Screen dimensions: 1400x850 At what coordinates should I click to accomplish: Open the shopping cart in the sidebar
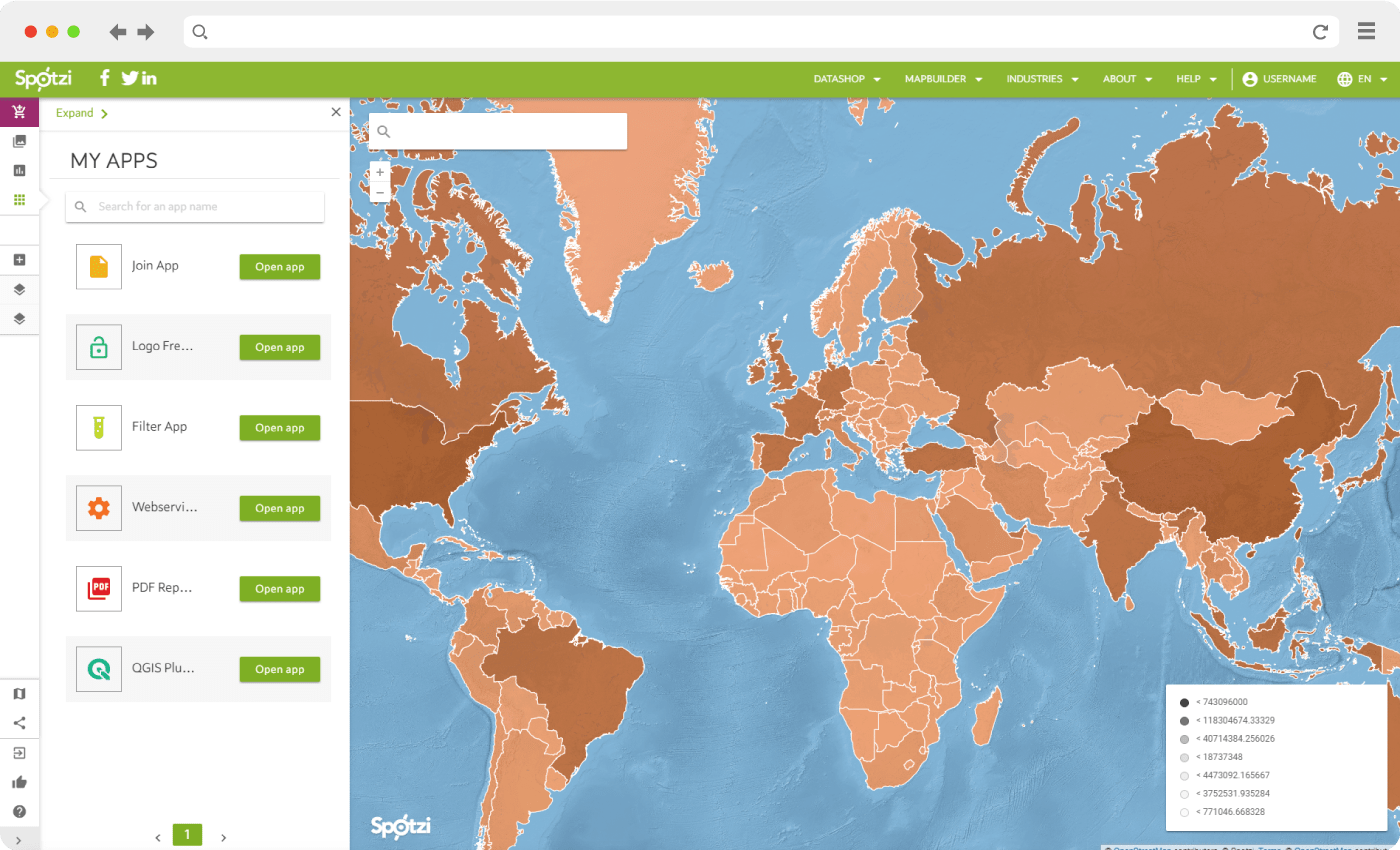(19, 112)
